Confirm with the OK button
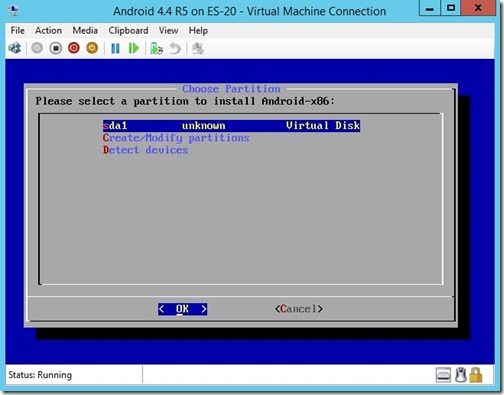 [182, 309]
